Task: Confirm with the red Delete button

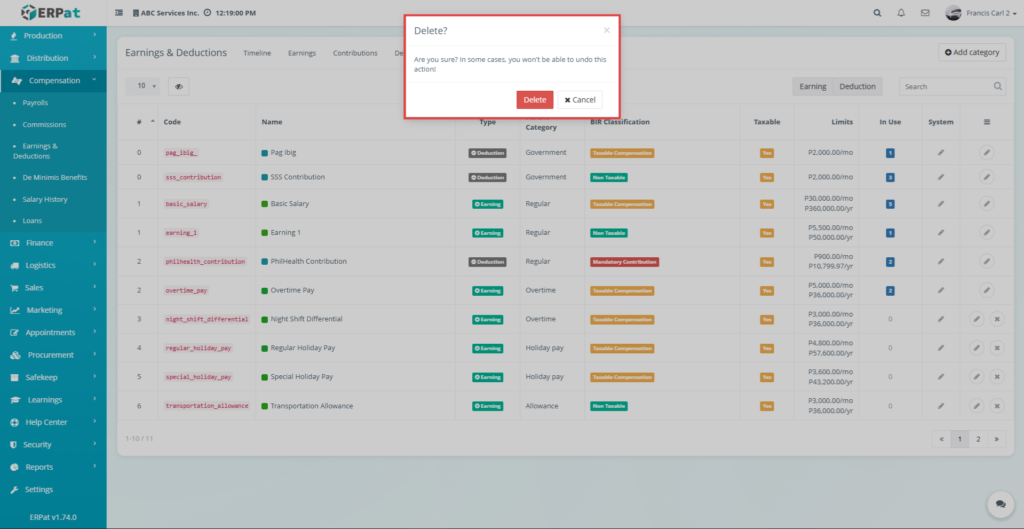Action: coord(534,100)
